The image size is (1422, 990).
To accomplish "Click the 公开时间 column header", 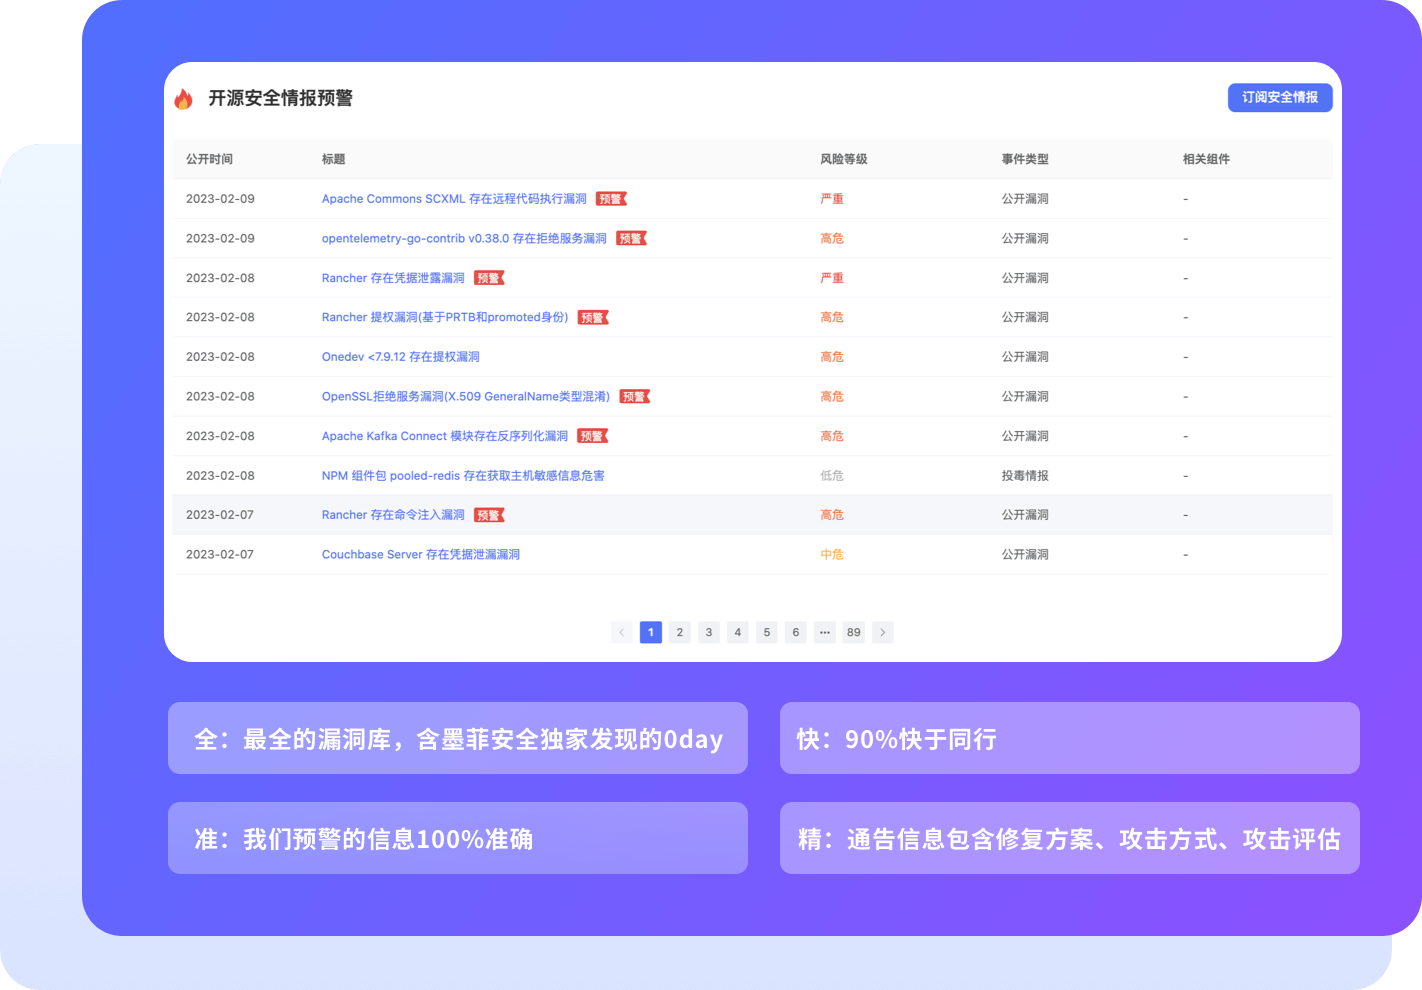I will click(209, 159).
